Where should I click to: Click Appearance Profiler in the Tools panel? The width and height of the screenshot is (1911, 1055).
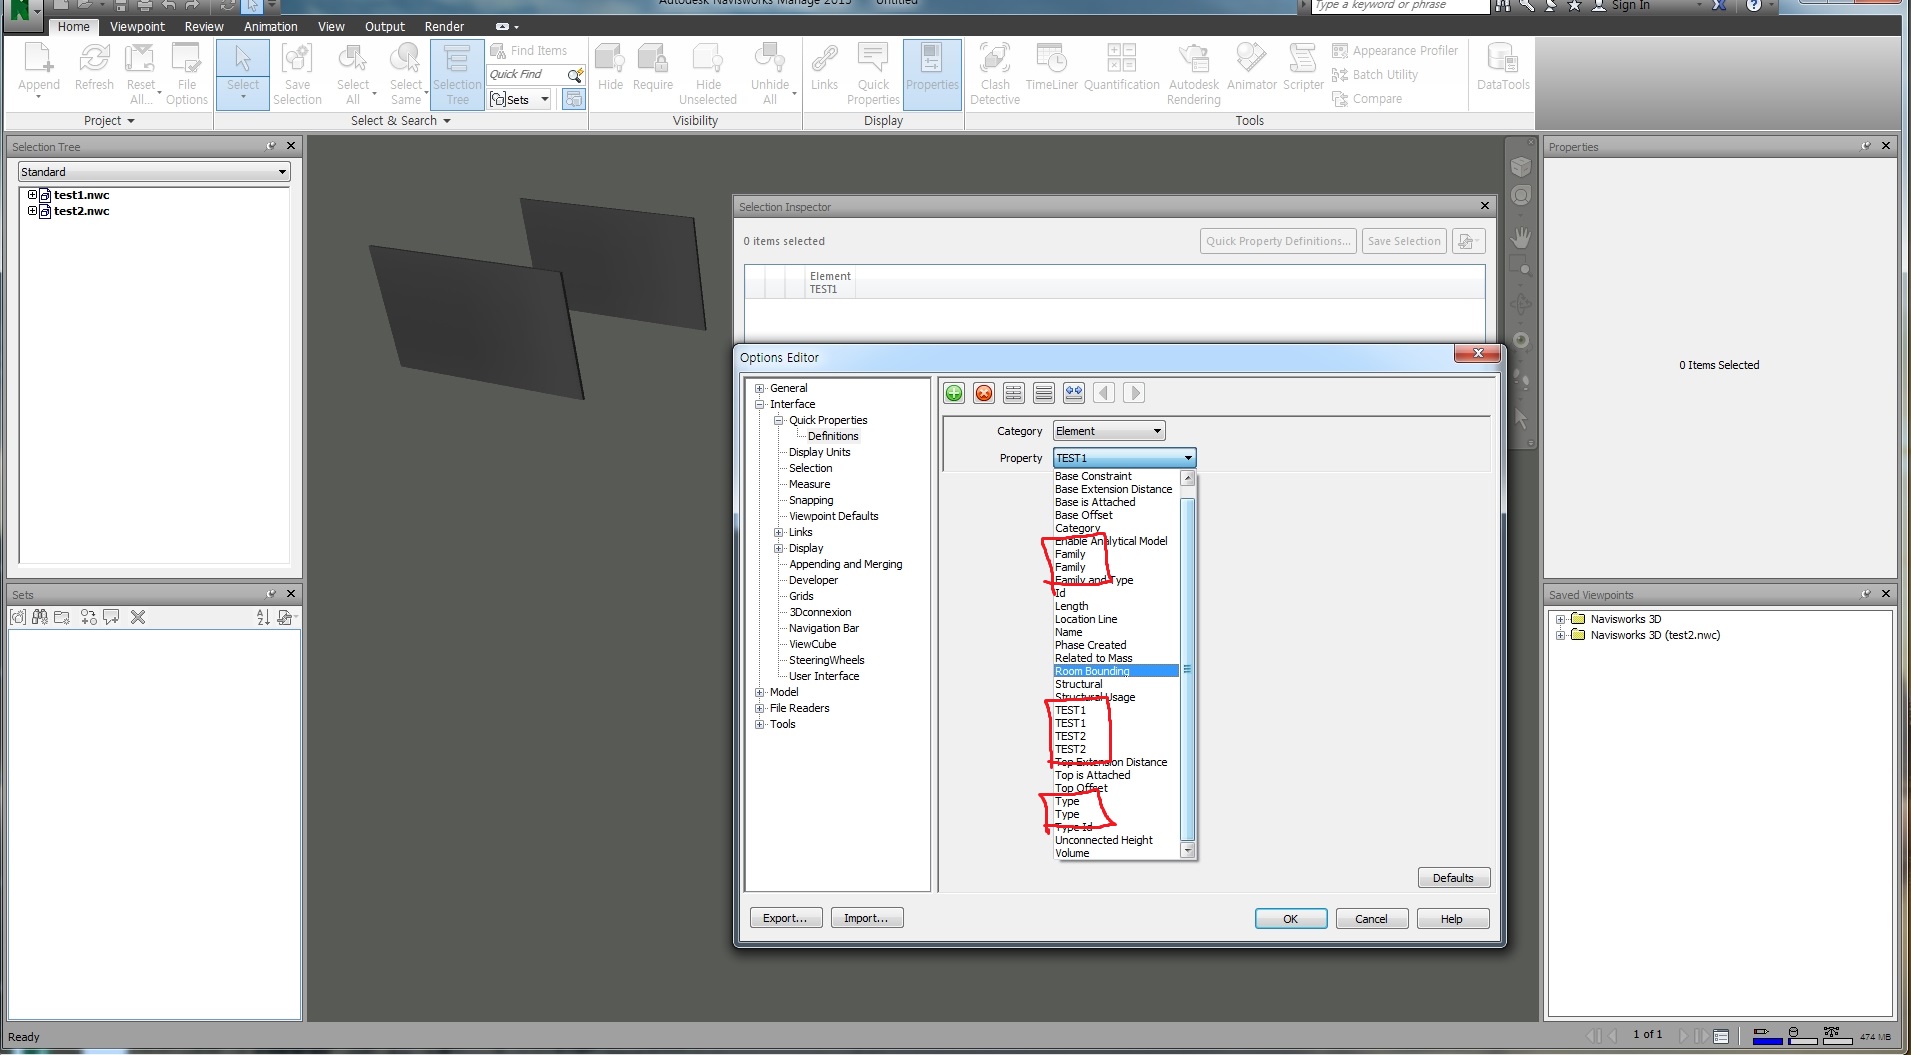click(1395, 51)
